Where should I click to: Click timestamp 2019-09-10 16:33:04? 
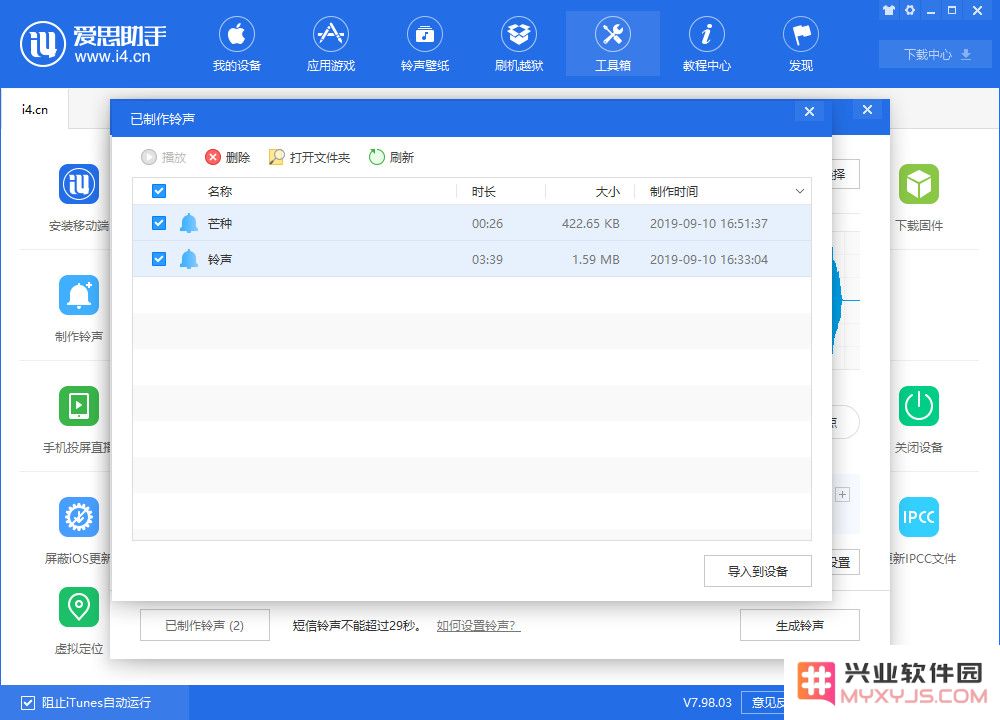pos(709,260)
